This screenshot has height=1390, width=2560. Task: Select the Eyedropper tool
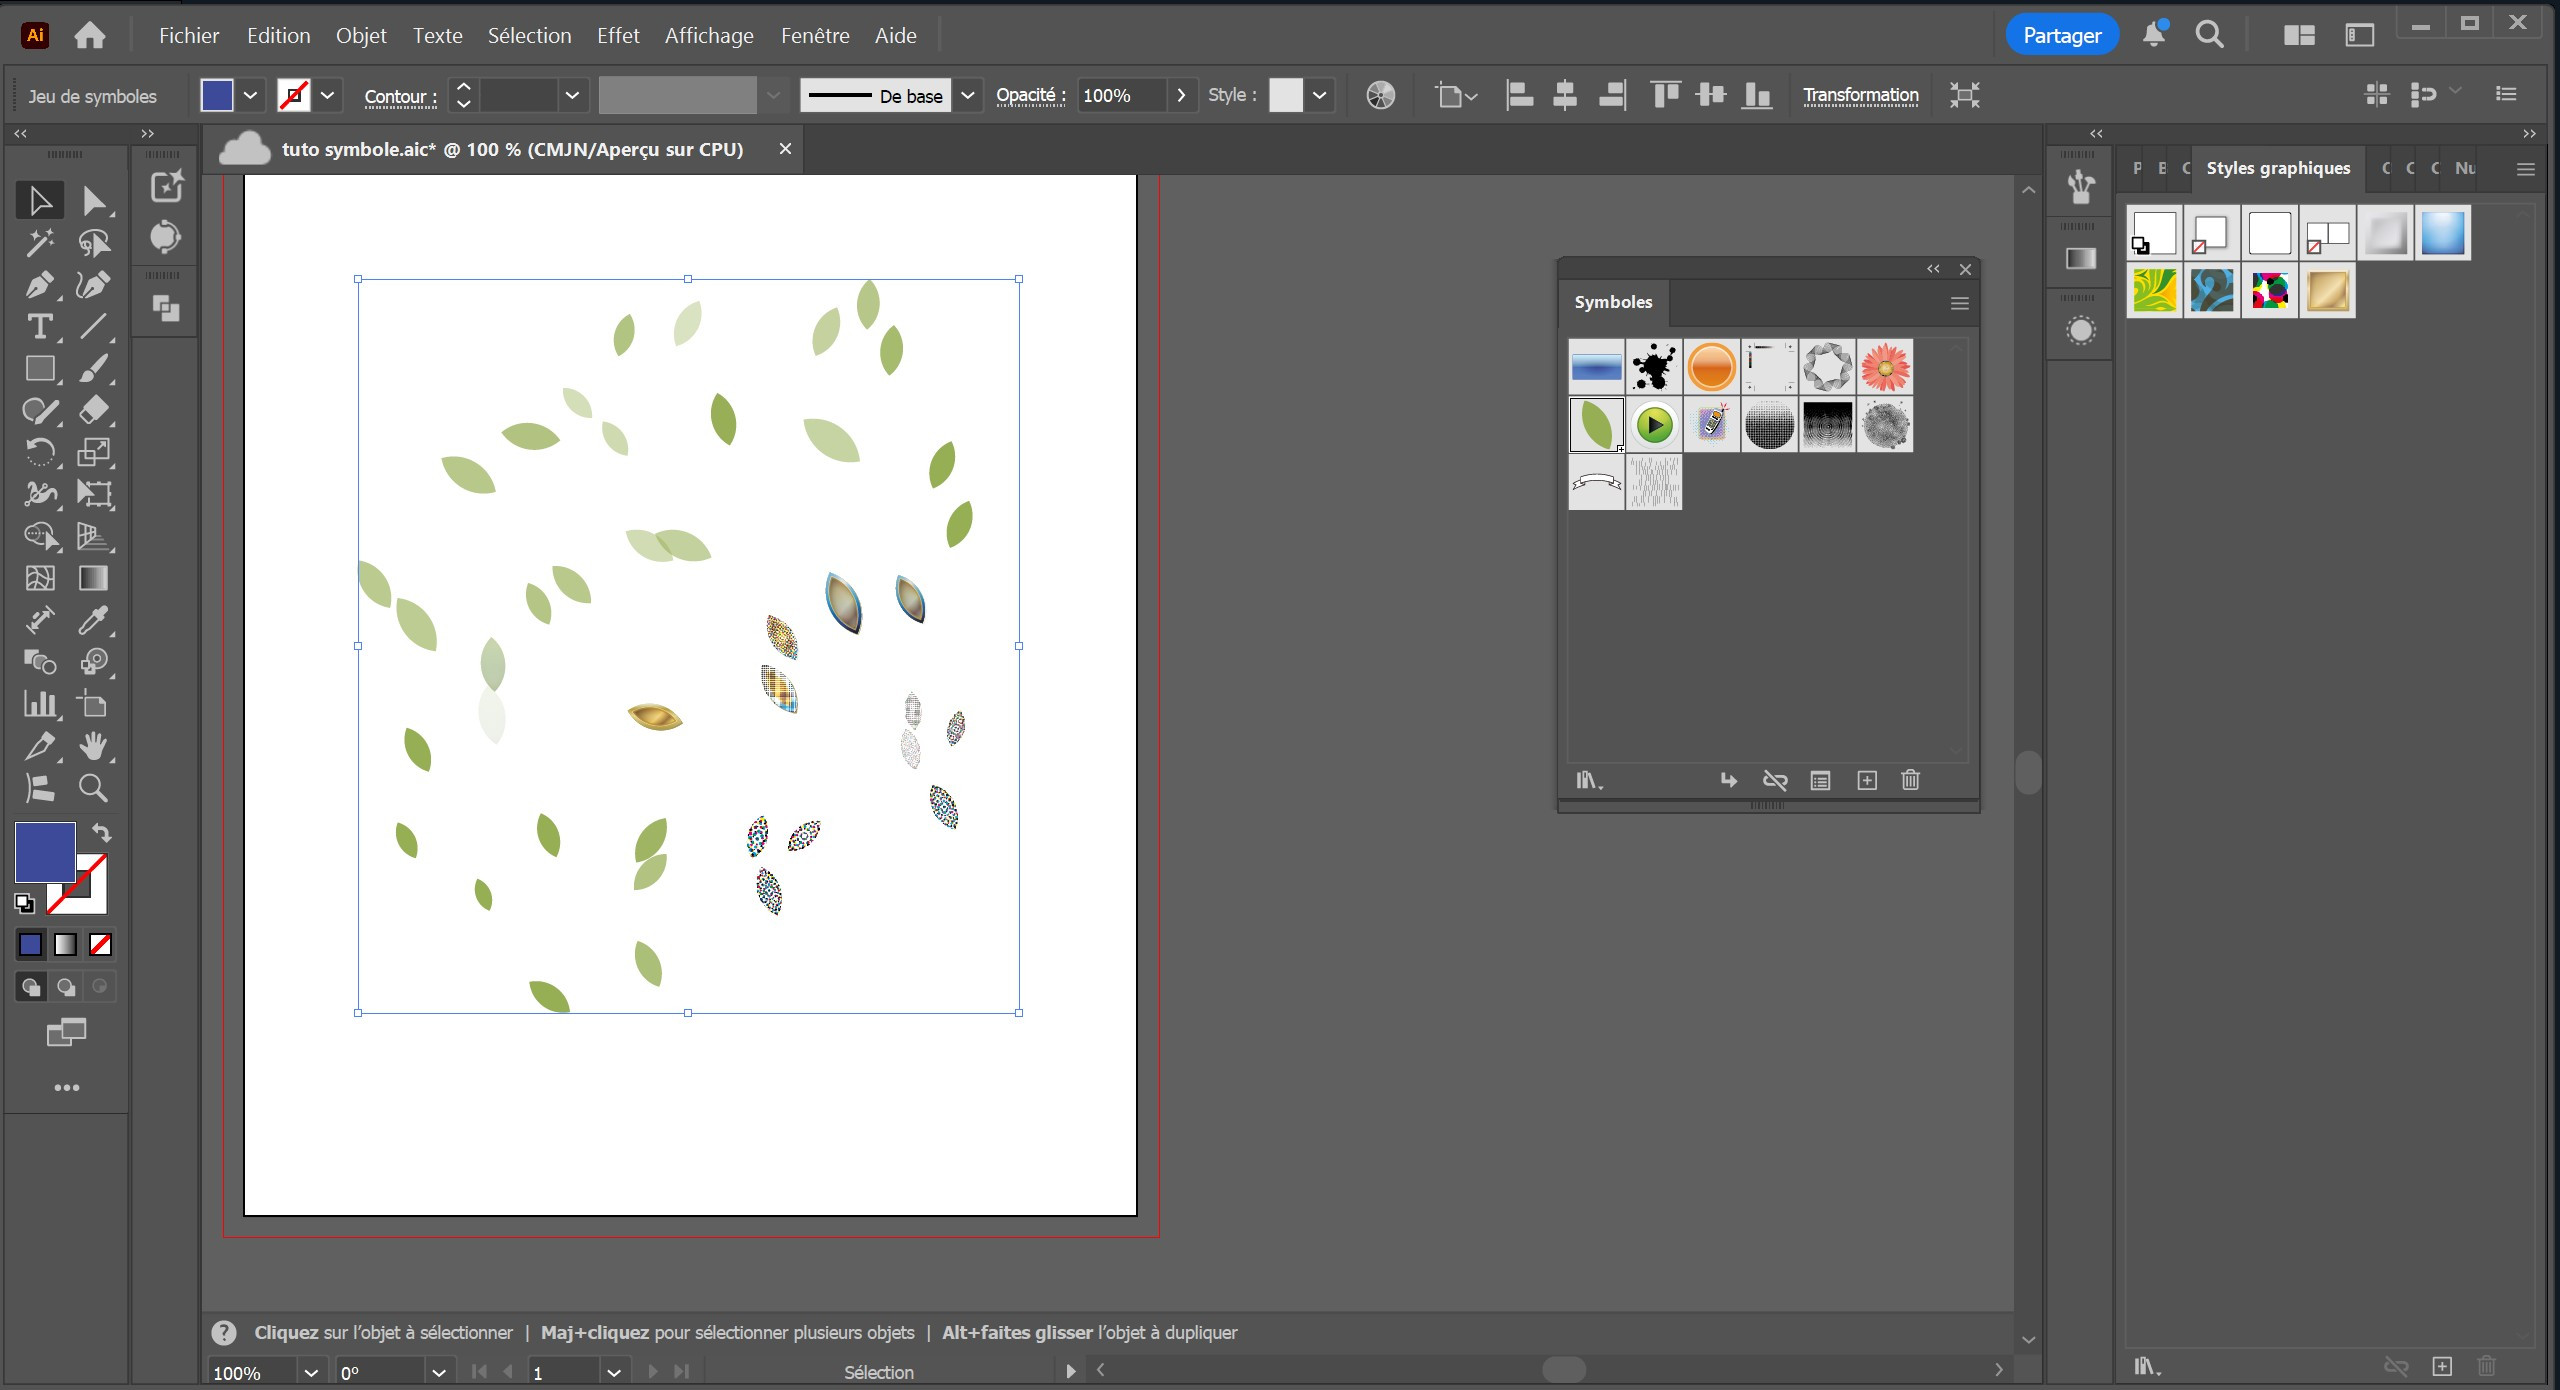click(93, 620)
